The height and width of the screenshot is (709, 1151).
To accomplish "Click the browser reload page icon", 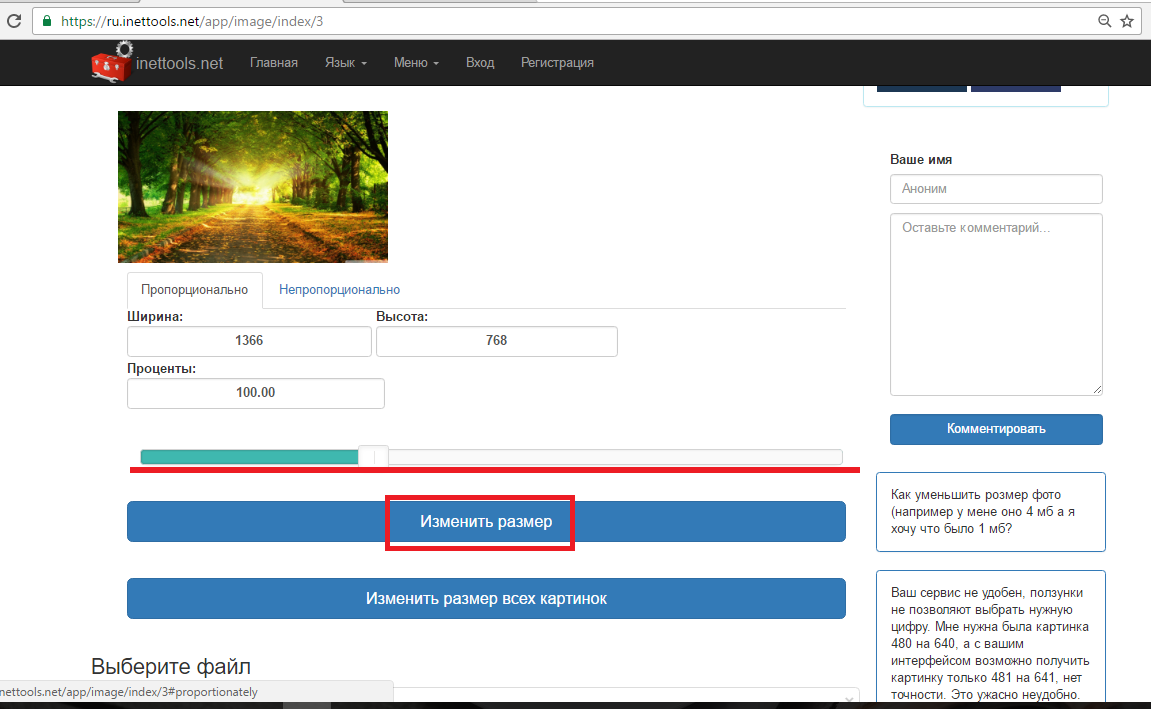I will click(13, 20).
